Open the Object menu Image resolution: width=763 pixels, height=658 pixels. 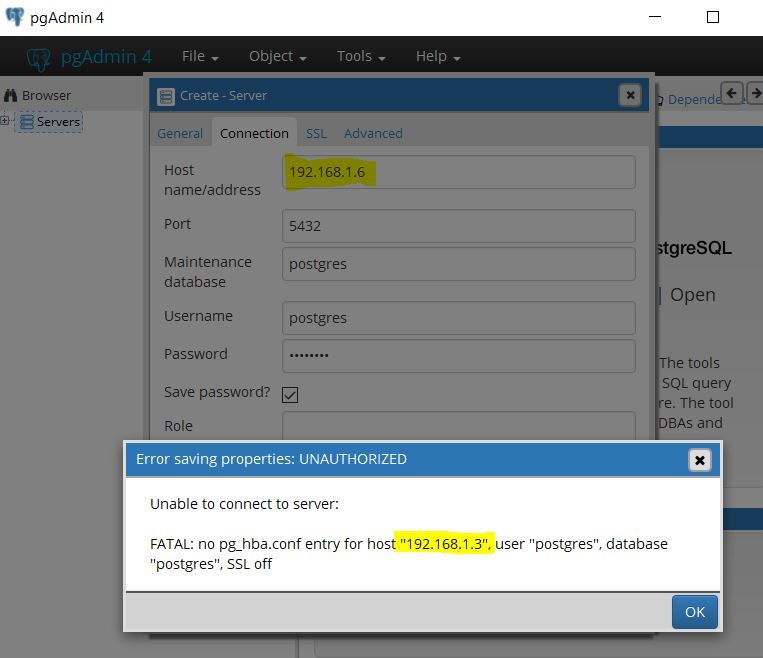pos(277,56)
